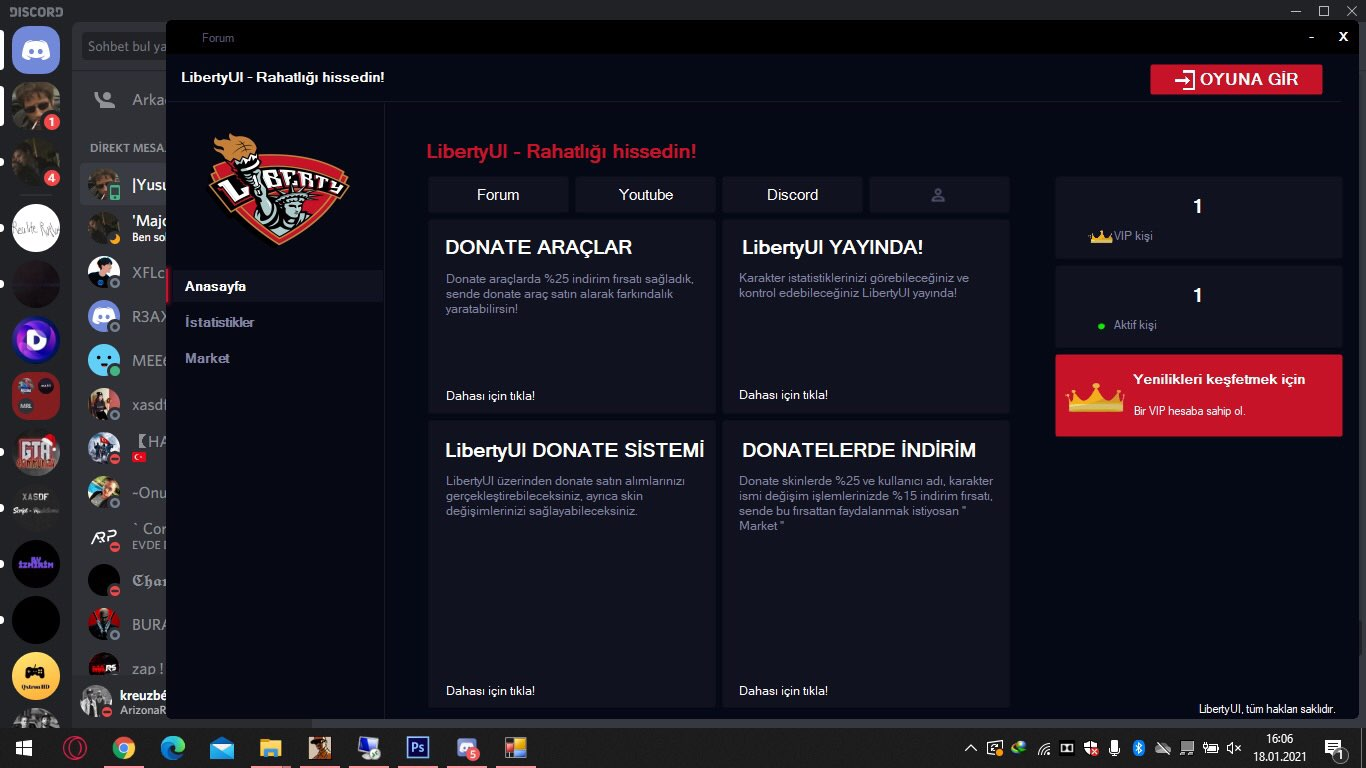
Task: Click 'Dahası için tıkla!' under LibertyUI DONATE SİSTEMİ
Action: 490,691
